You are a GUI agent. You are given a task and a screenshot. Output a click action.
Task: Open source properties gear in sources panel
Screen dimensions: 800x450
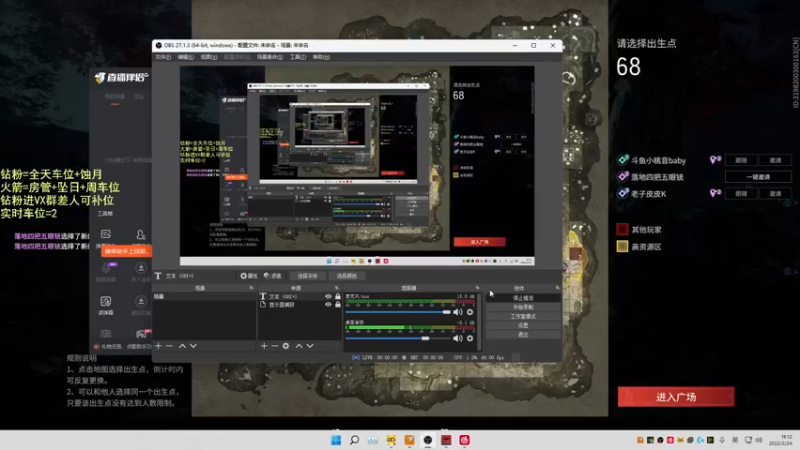tap(286, 346)
